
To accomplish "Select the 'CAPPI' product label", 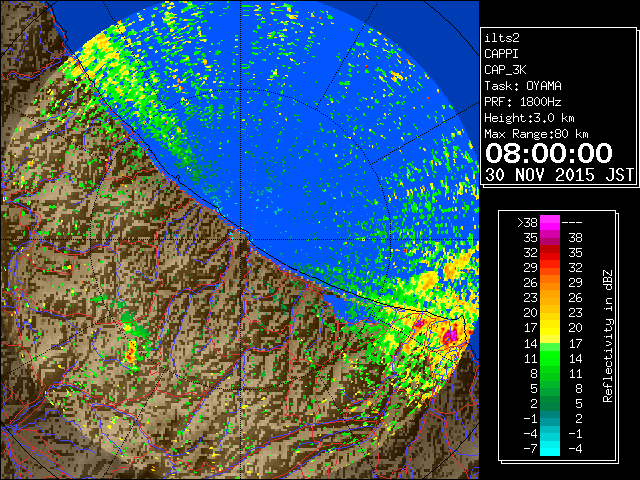I will 501,54.
